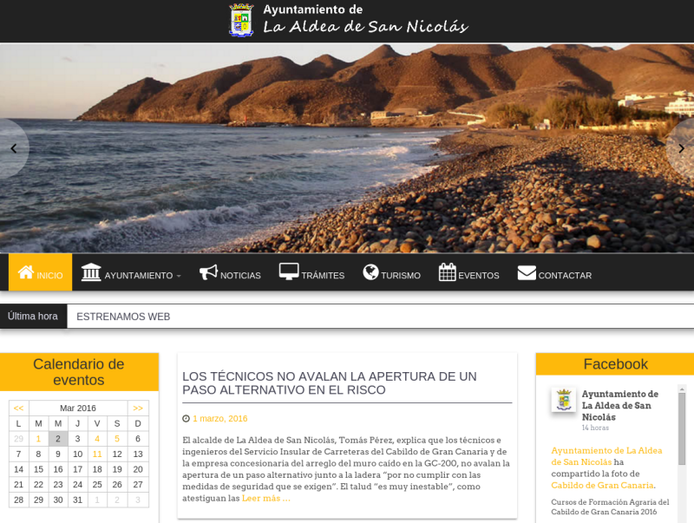Click the Contactar envelope icon

pyautogui.click(x=527, y=272)
